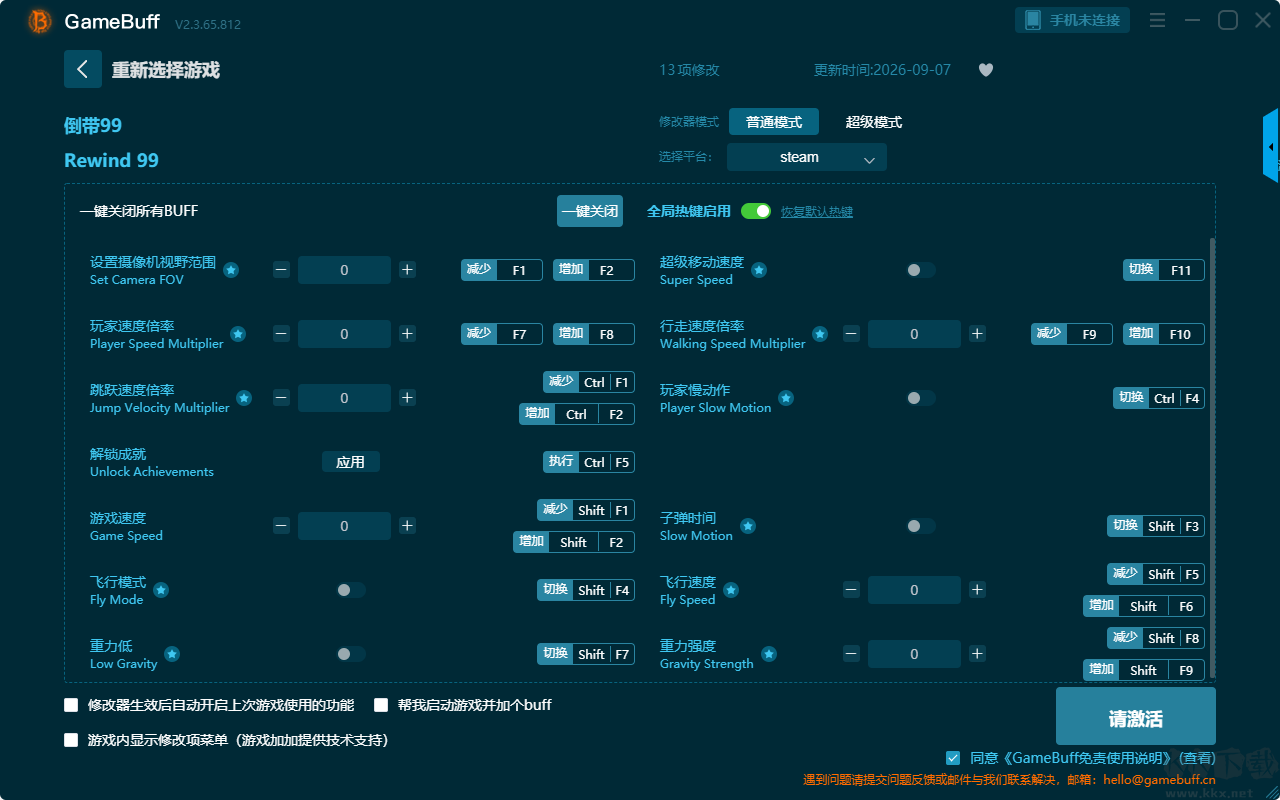Image resolution: width=1280 pixels, height=800 pixels.
Task: Switch to 超级模式 super mode tab
Action: 874,122
